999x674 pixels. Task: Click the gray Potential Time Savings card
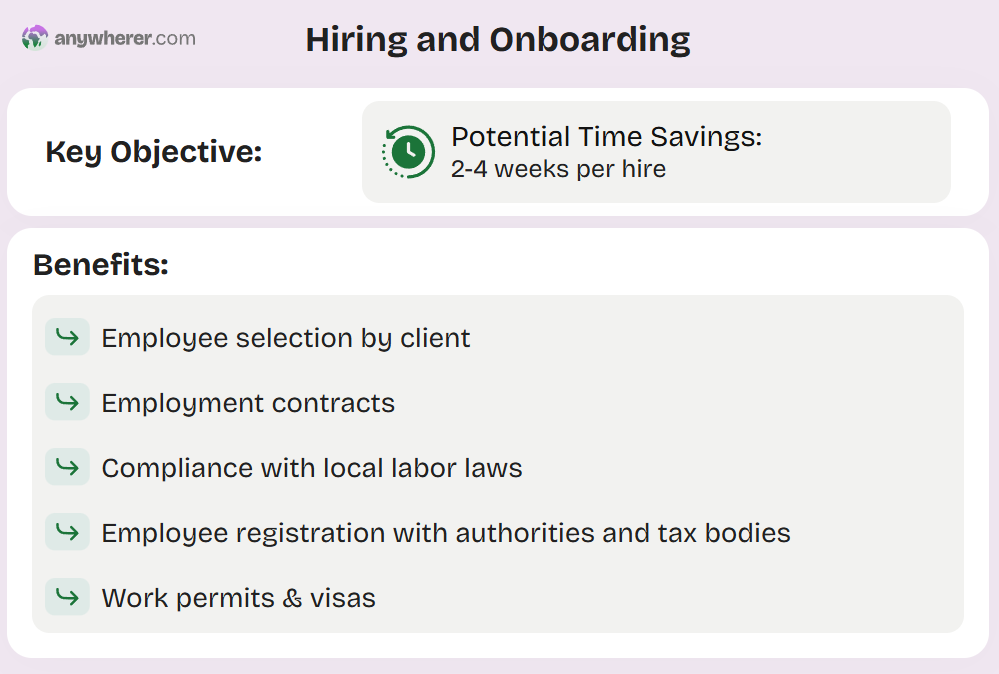click(656, 152)
